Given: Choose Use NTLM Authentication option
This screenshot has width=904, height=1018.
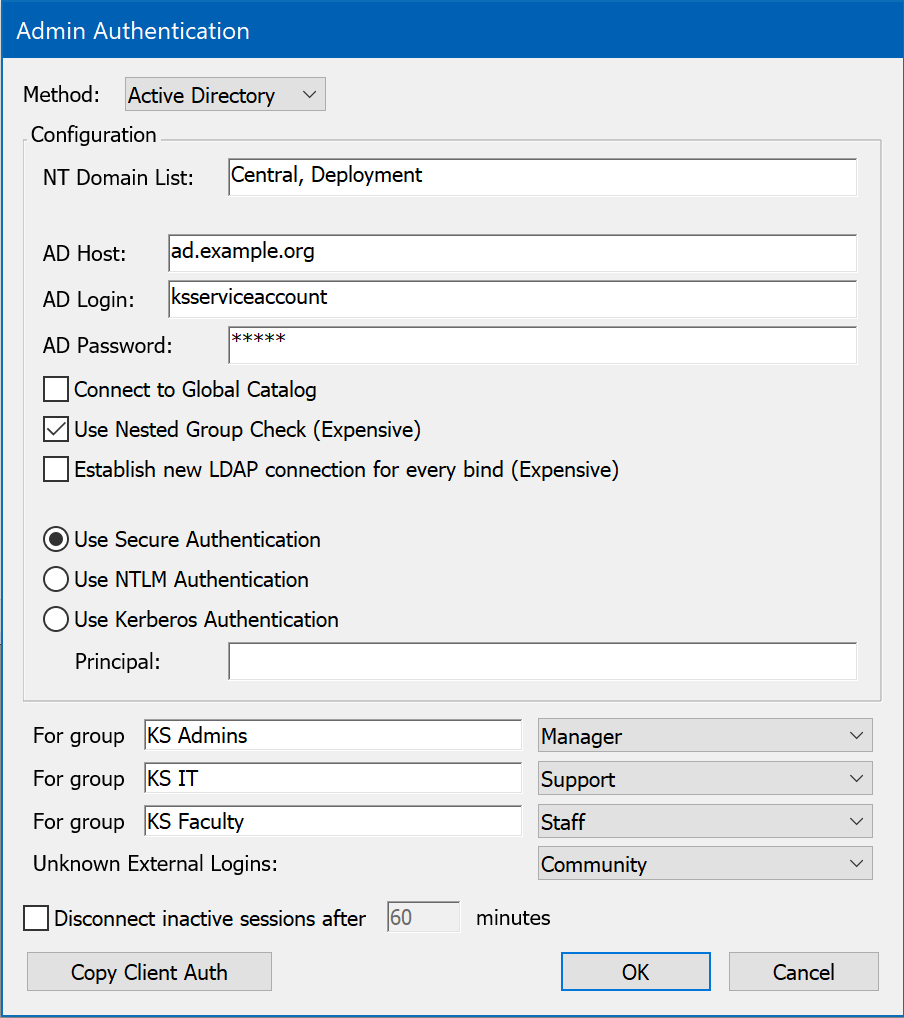Looking at the screenshot, I should [x=56, y=580].
